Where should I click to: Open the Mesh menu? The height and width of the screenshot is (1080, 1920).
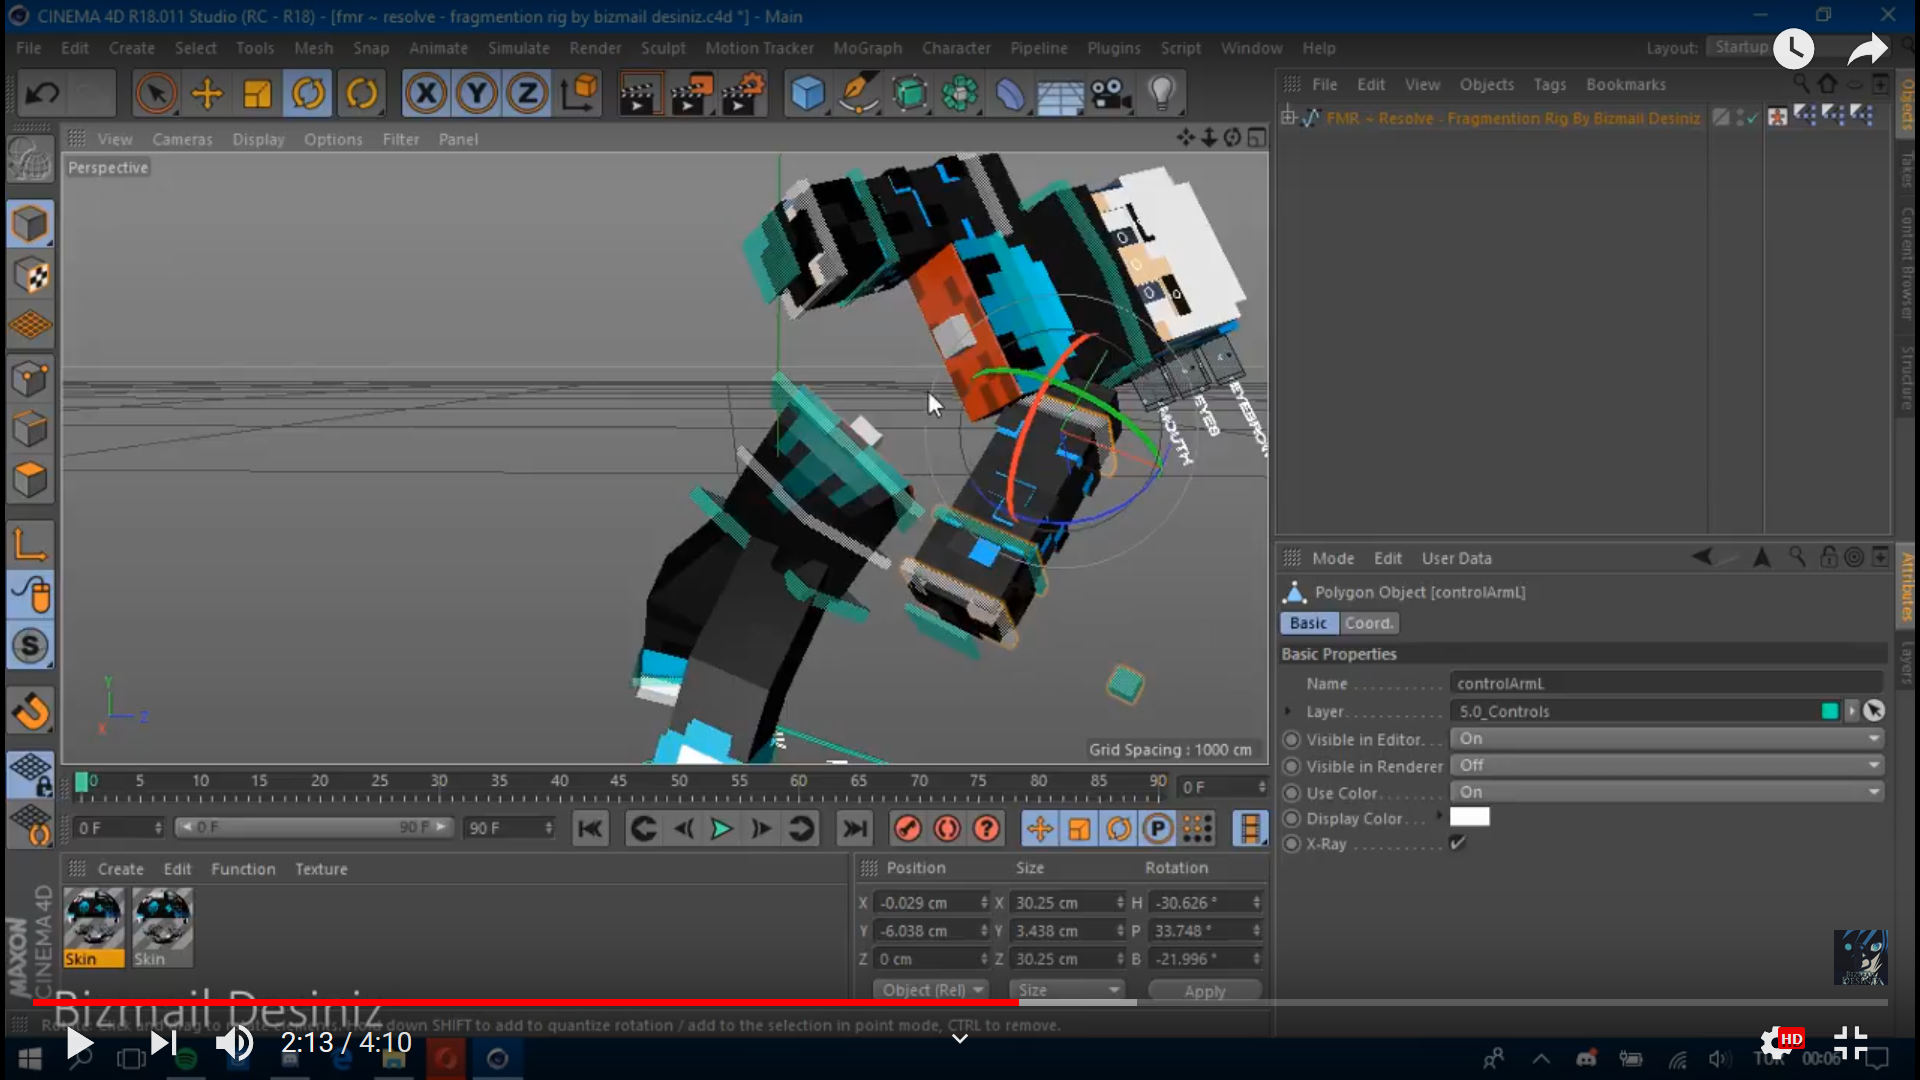[313, 48]
